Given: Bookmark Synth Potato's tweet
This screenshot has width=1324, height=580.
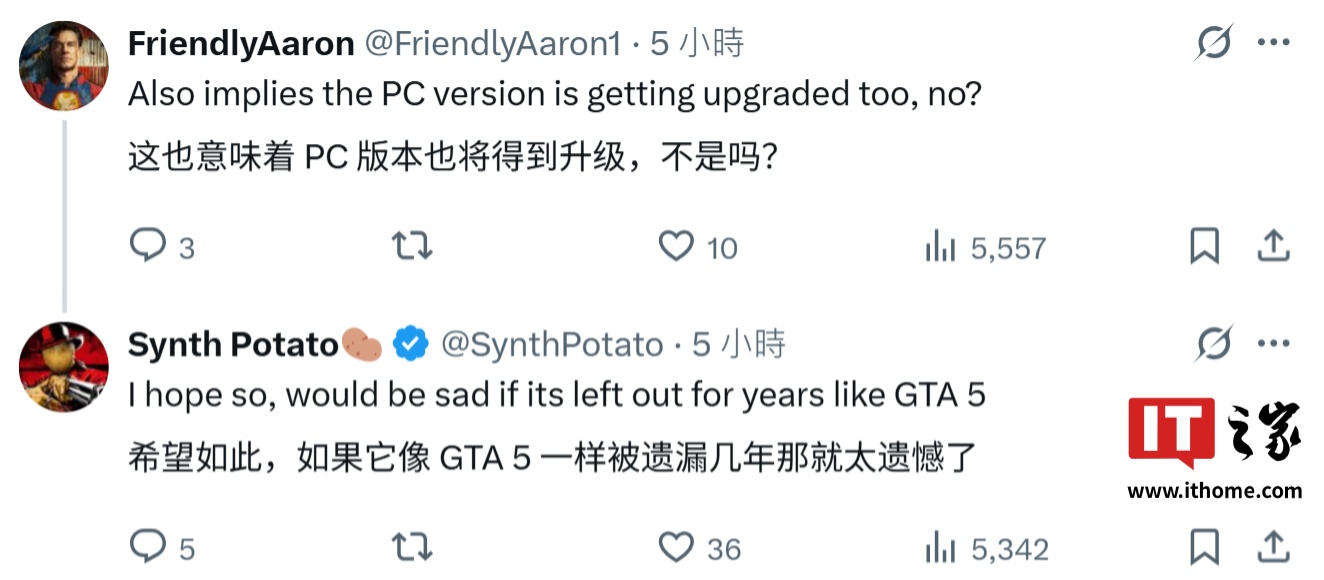Looking at the screenshot, I should click(1205, 547).
